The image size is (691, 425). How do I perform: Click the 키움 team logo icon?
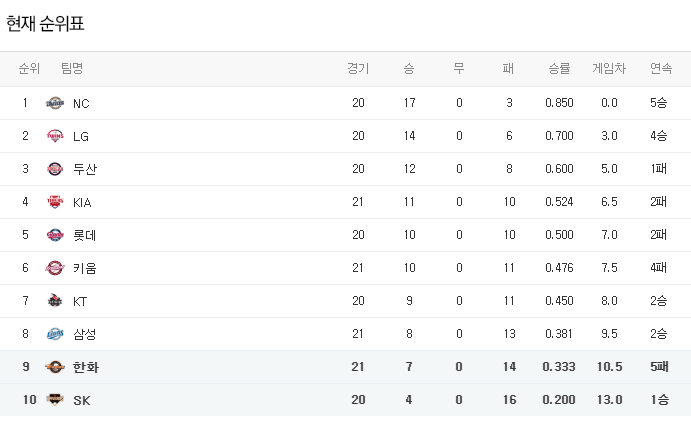pos(54,268)
